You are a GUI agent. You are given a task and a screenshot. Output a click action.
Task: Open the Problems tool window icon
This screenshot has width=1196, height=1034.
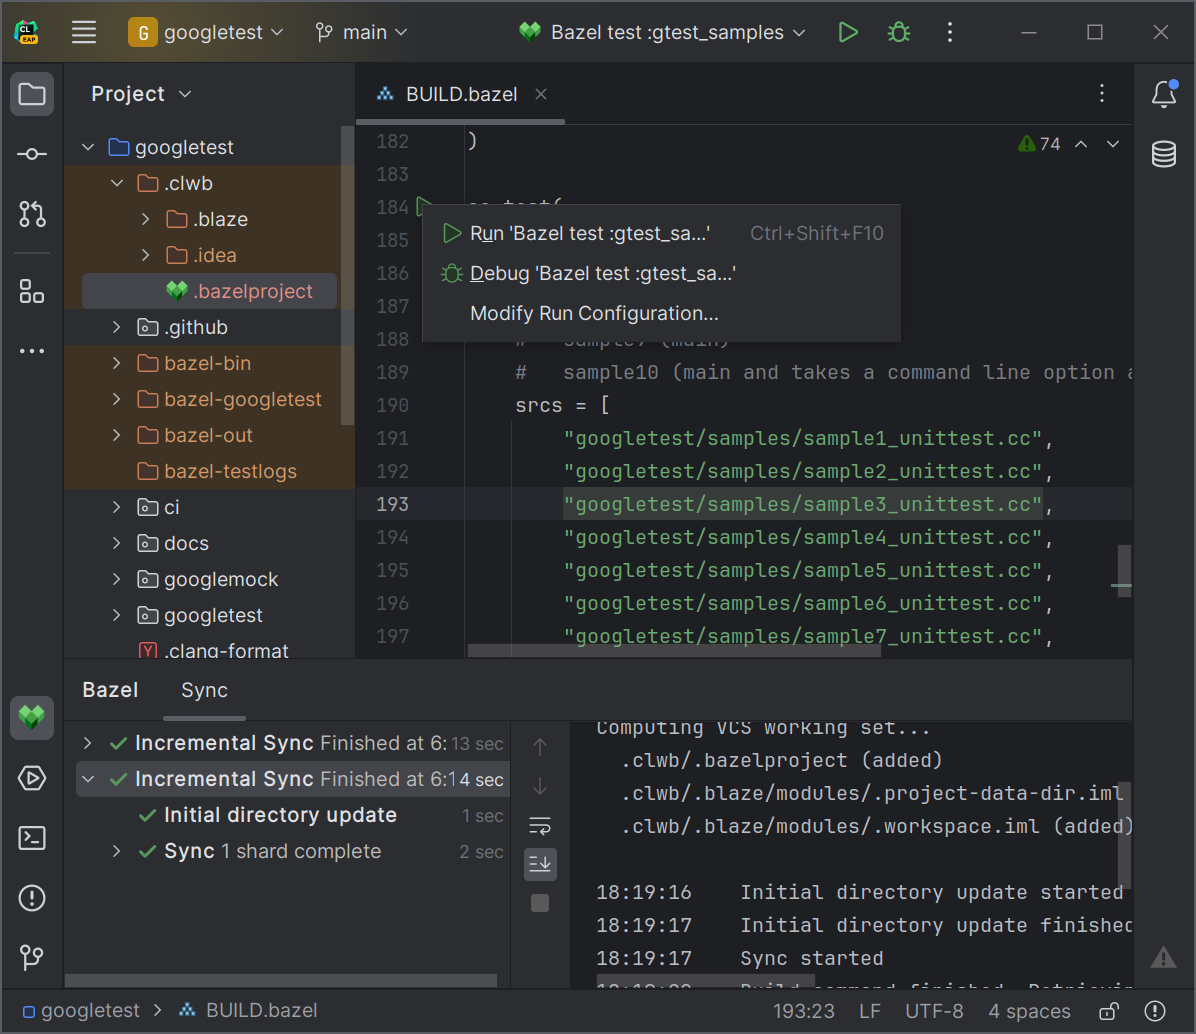(x=32, y=898)
